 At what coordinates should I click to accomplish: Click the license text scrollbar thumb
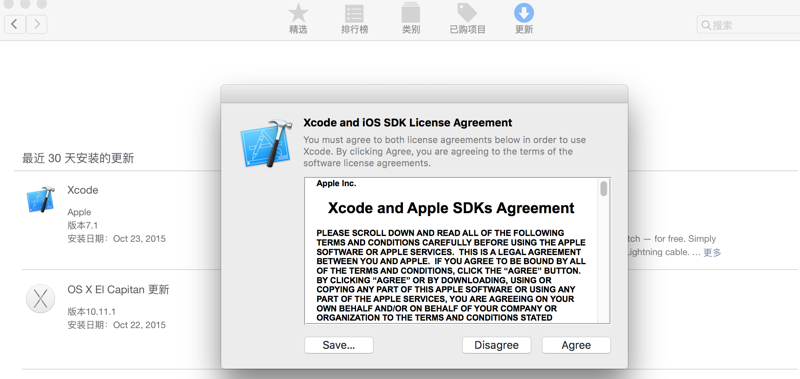(x=604, y=188)
